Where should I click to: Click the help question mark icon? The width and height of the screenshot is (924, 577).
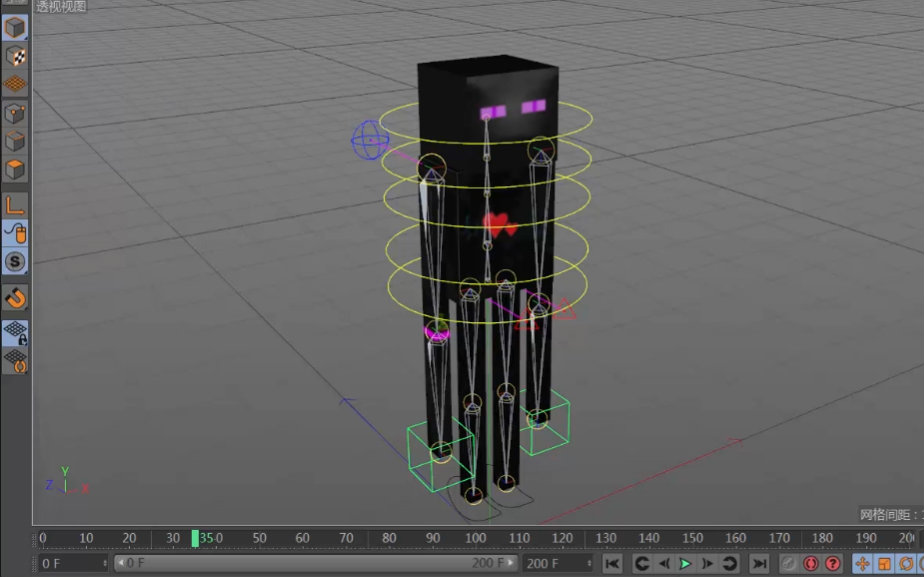pos(832,564)
